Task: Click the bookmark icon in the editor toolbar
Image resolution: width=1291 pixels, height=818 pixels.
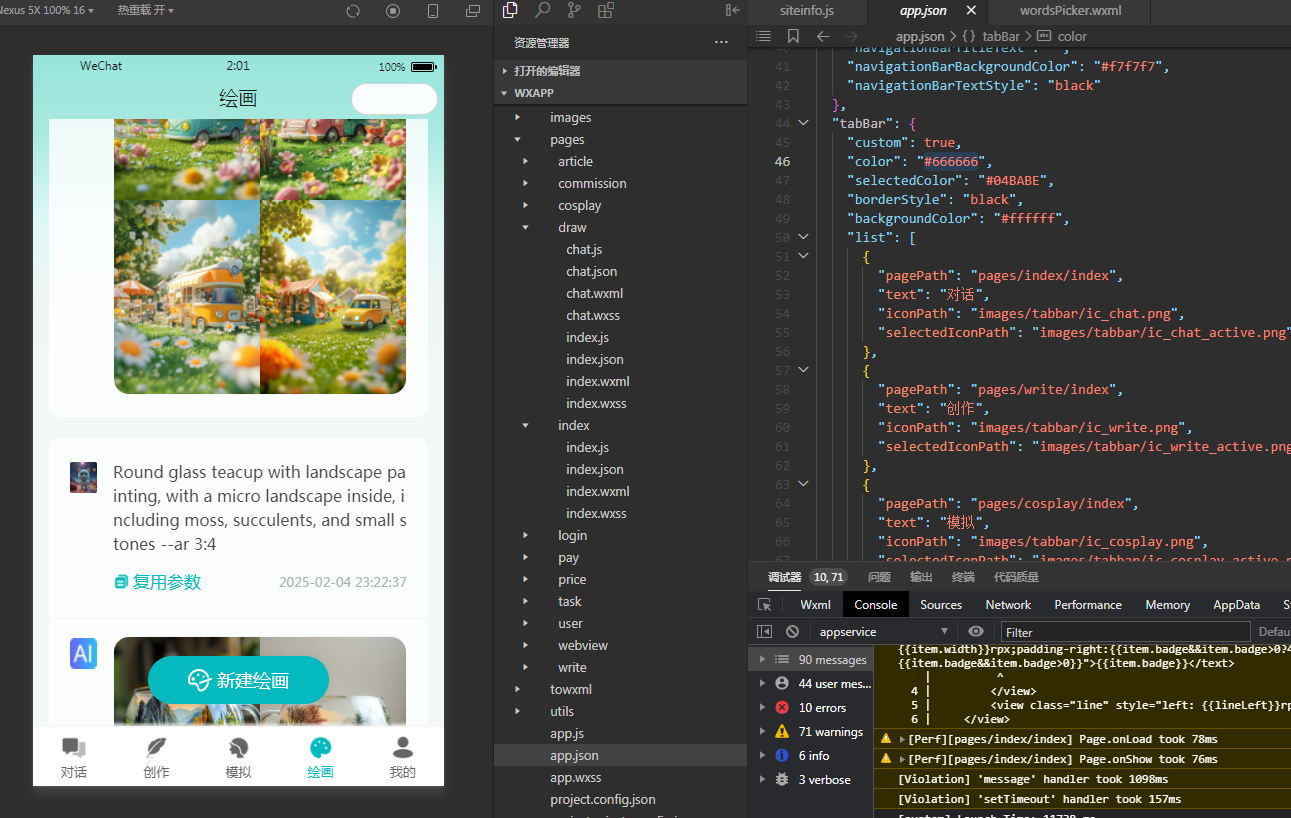Action: point(793,36)
